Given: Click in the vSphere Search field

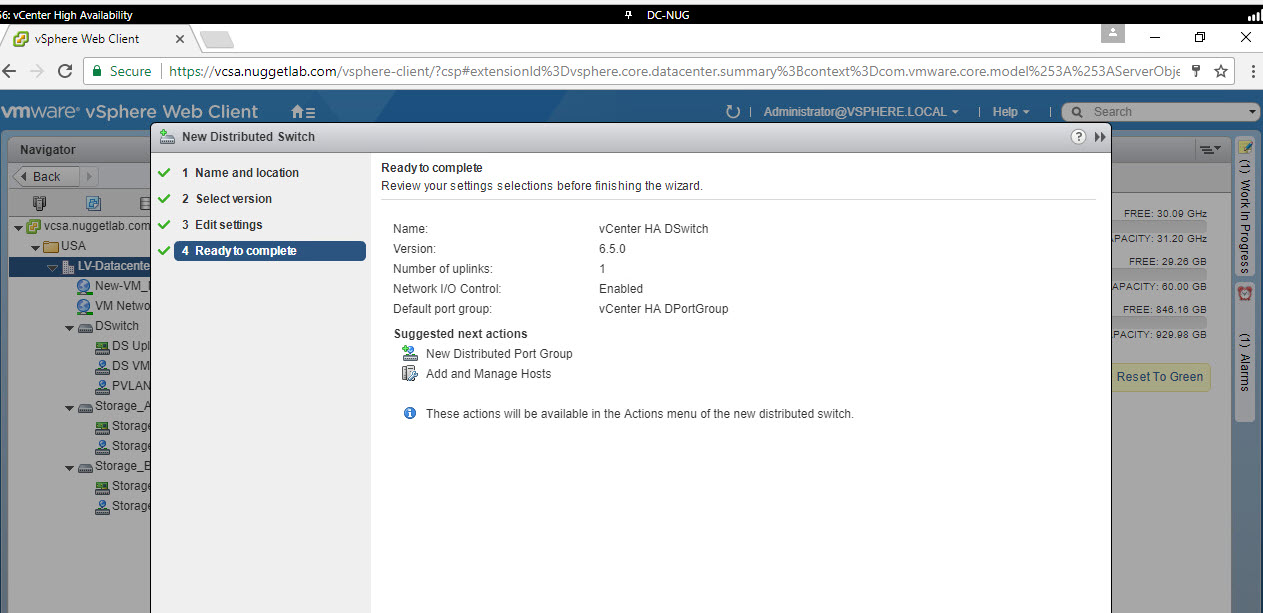Looking at the screenshot, I should pos(1165,112).
